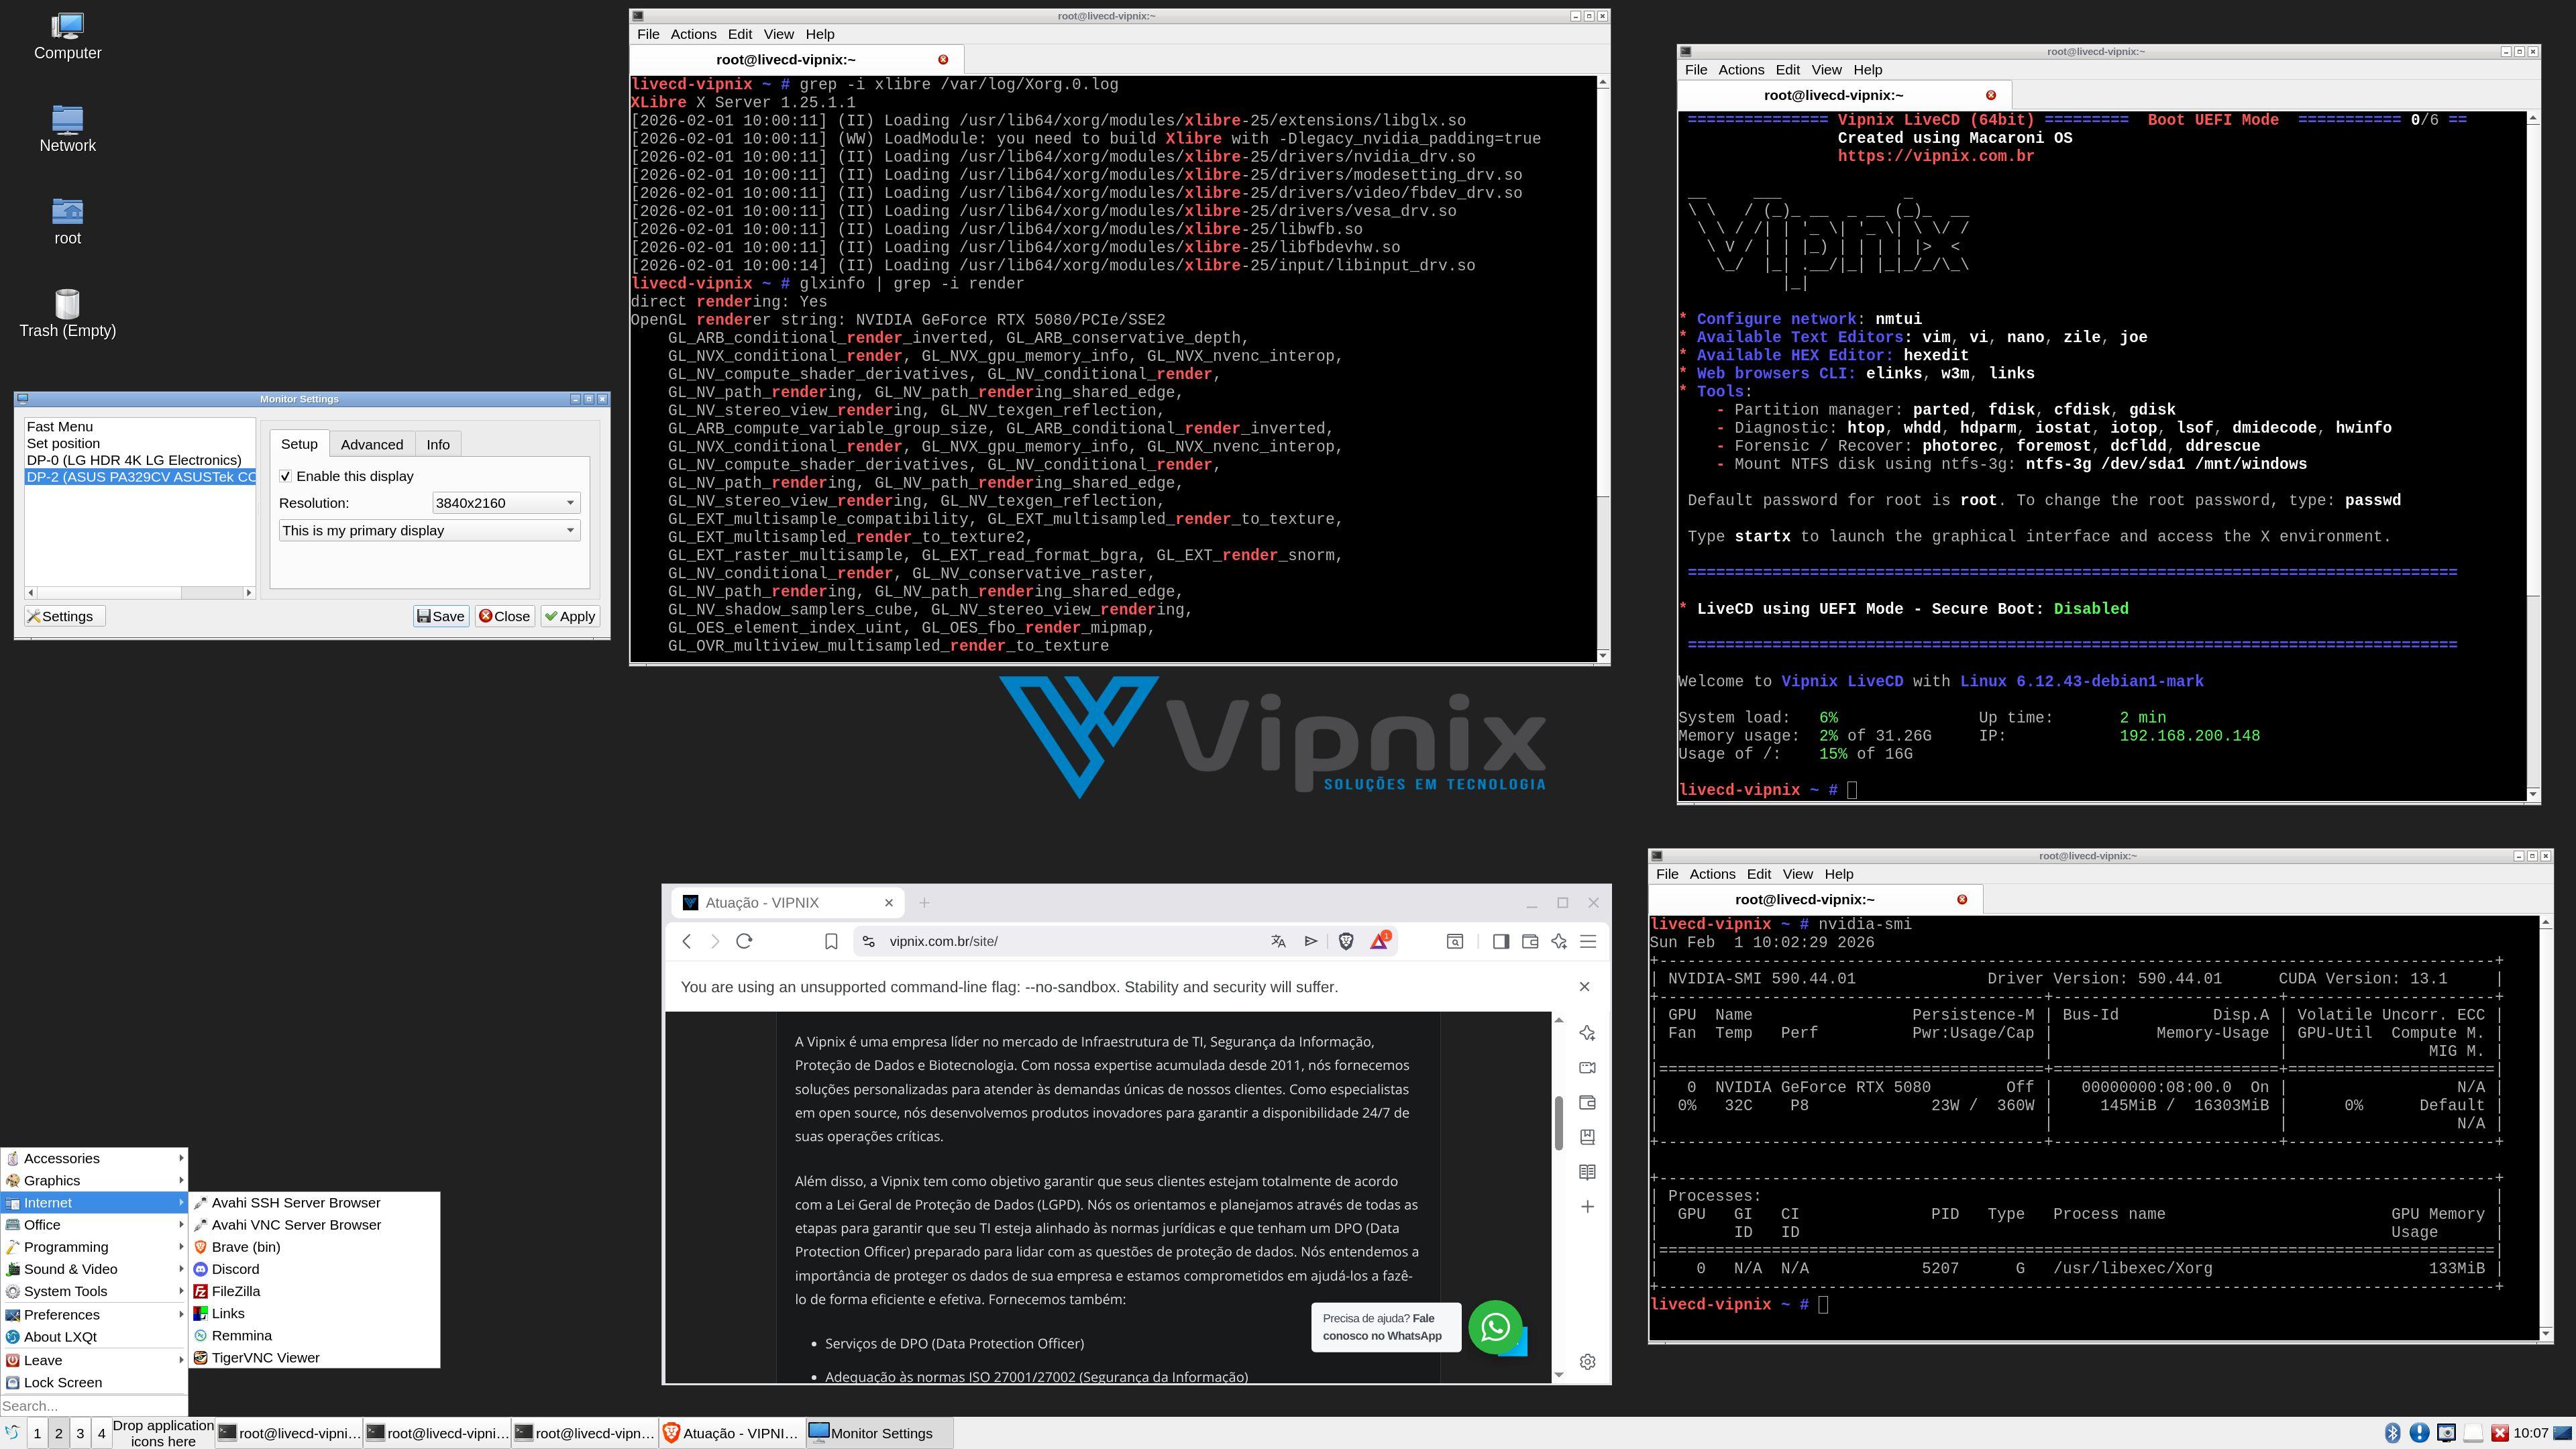
Task: Click the browser page vertical scrollbar thumb
Action: point(1558,1123)
